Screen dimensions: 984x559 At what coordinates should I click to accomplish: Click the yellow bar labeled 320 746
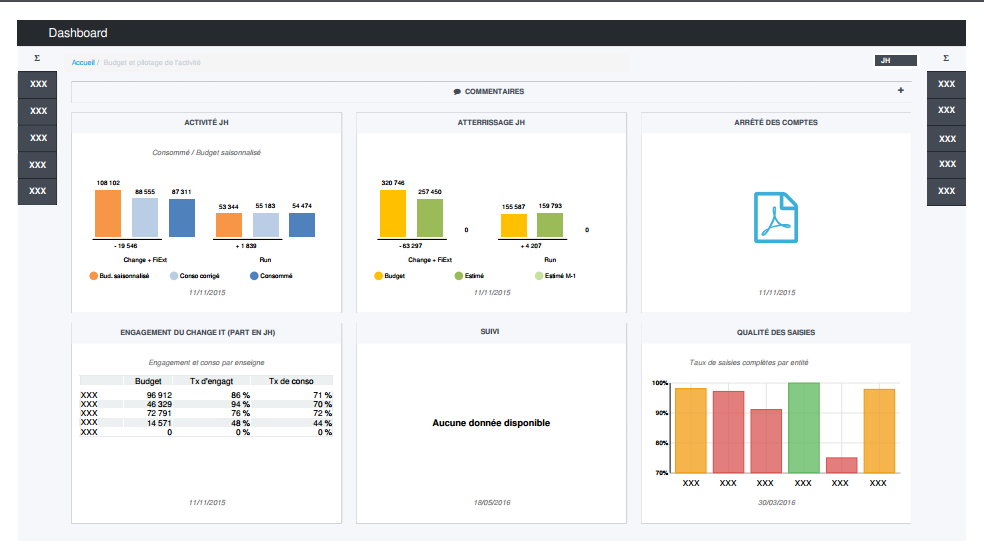pos(393,213)
